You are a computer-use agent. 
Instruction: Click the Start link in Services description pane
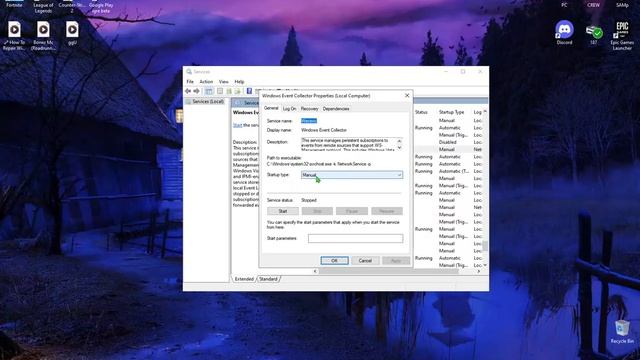(238, 125)
